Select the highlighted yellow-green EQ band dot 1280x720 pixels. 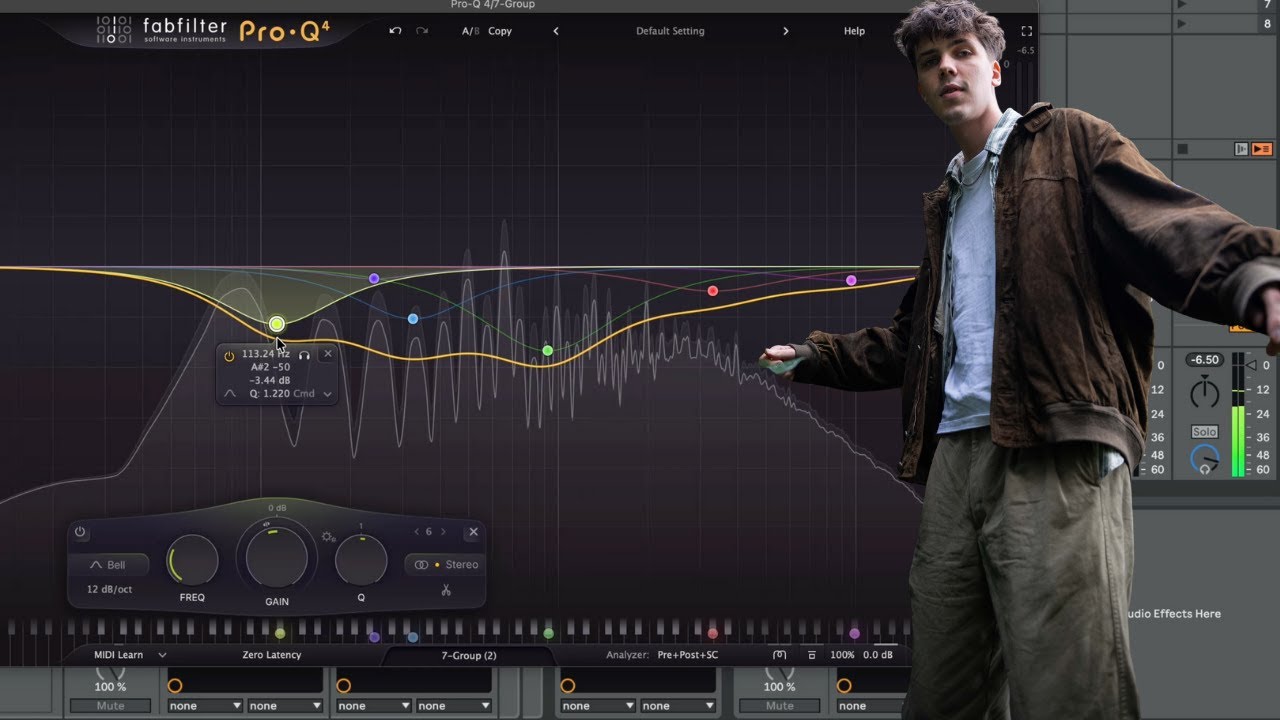(x=276, y=323)
